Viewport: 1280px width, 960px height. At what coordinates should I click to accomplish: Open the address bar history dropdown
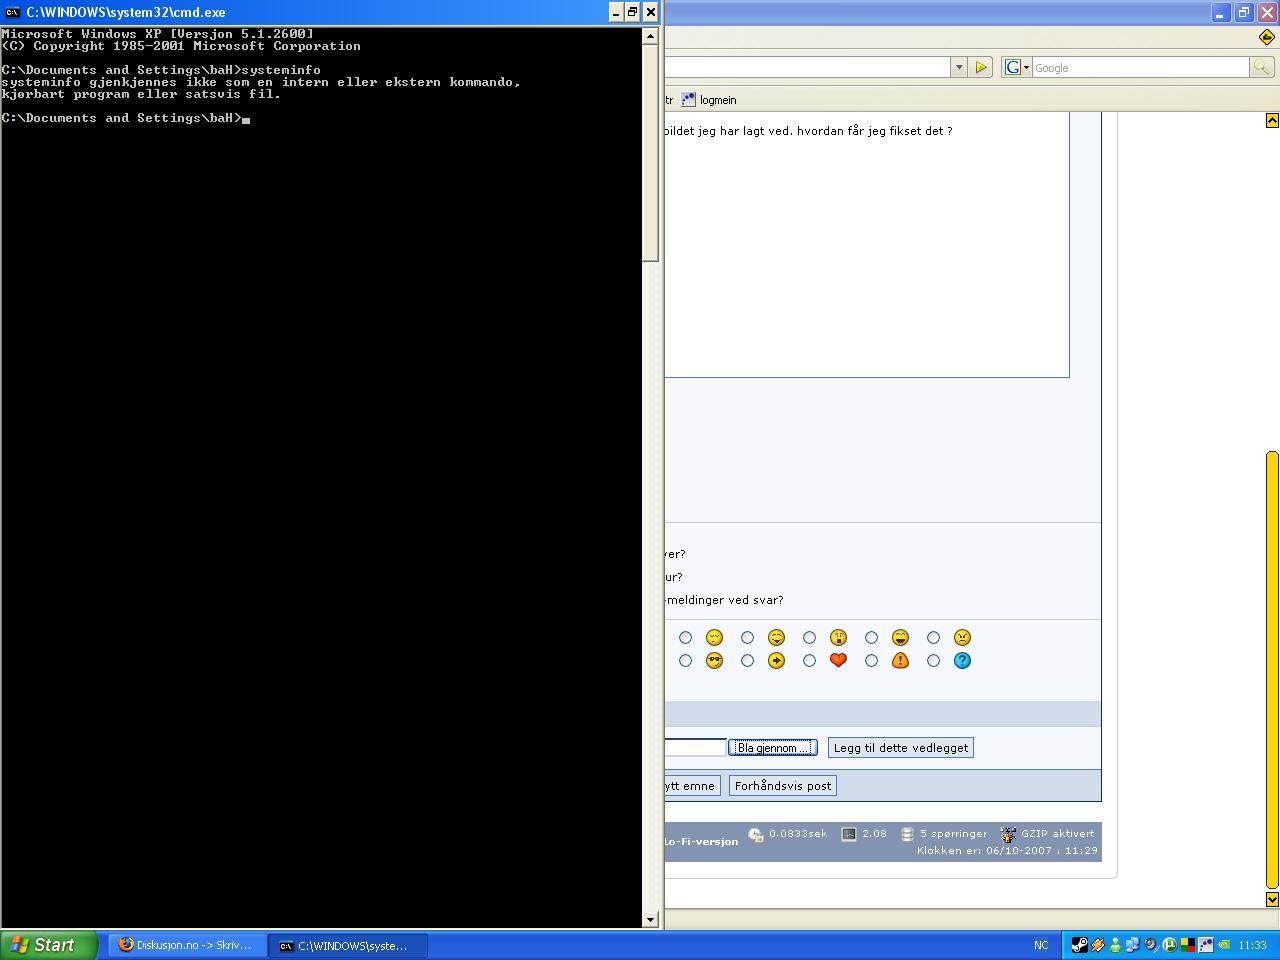coord(959,67)
